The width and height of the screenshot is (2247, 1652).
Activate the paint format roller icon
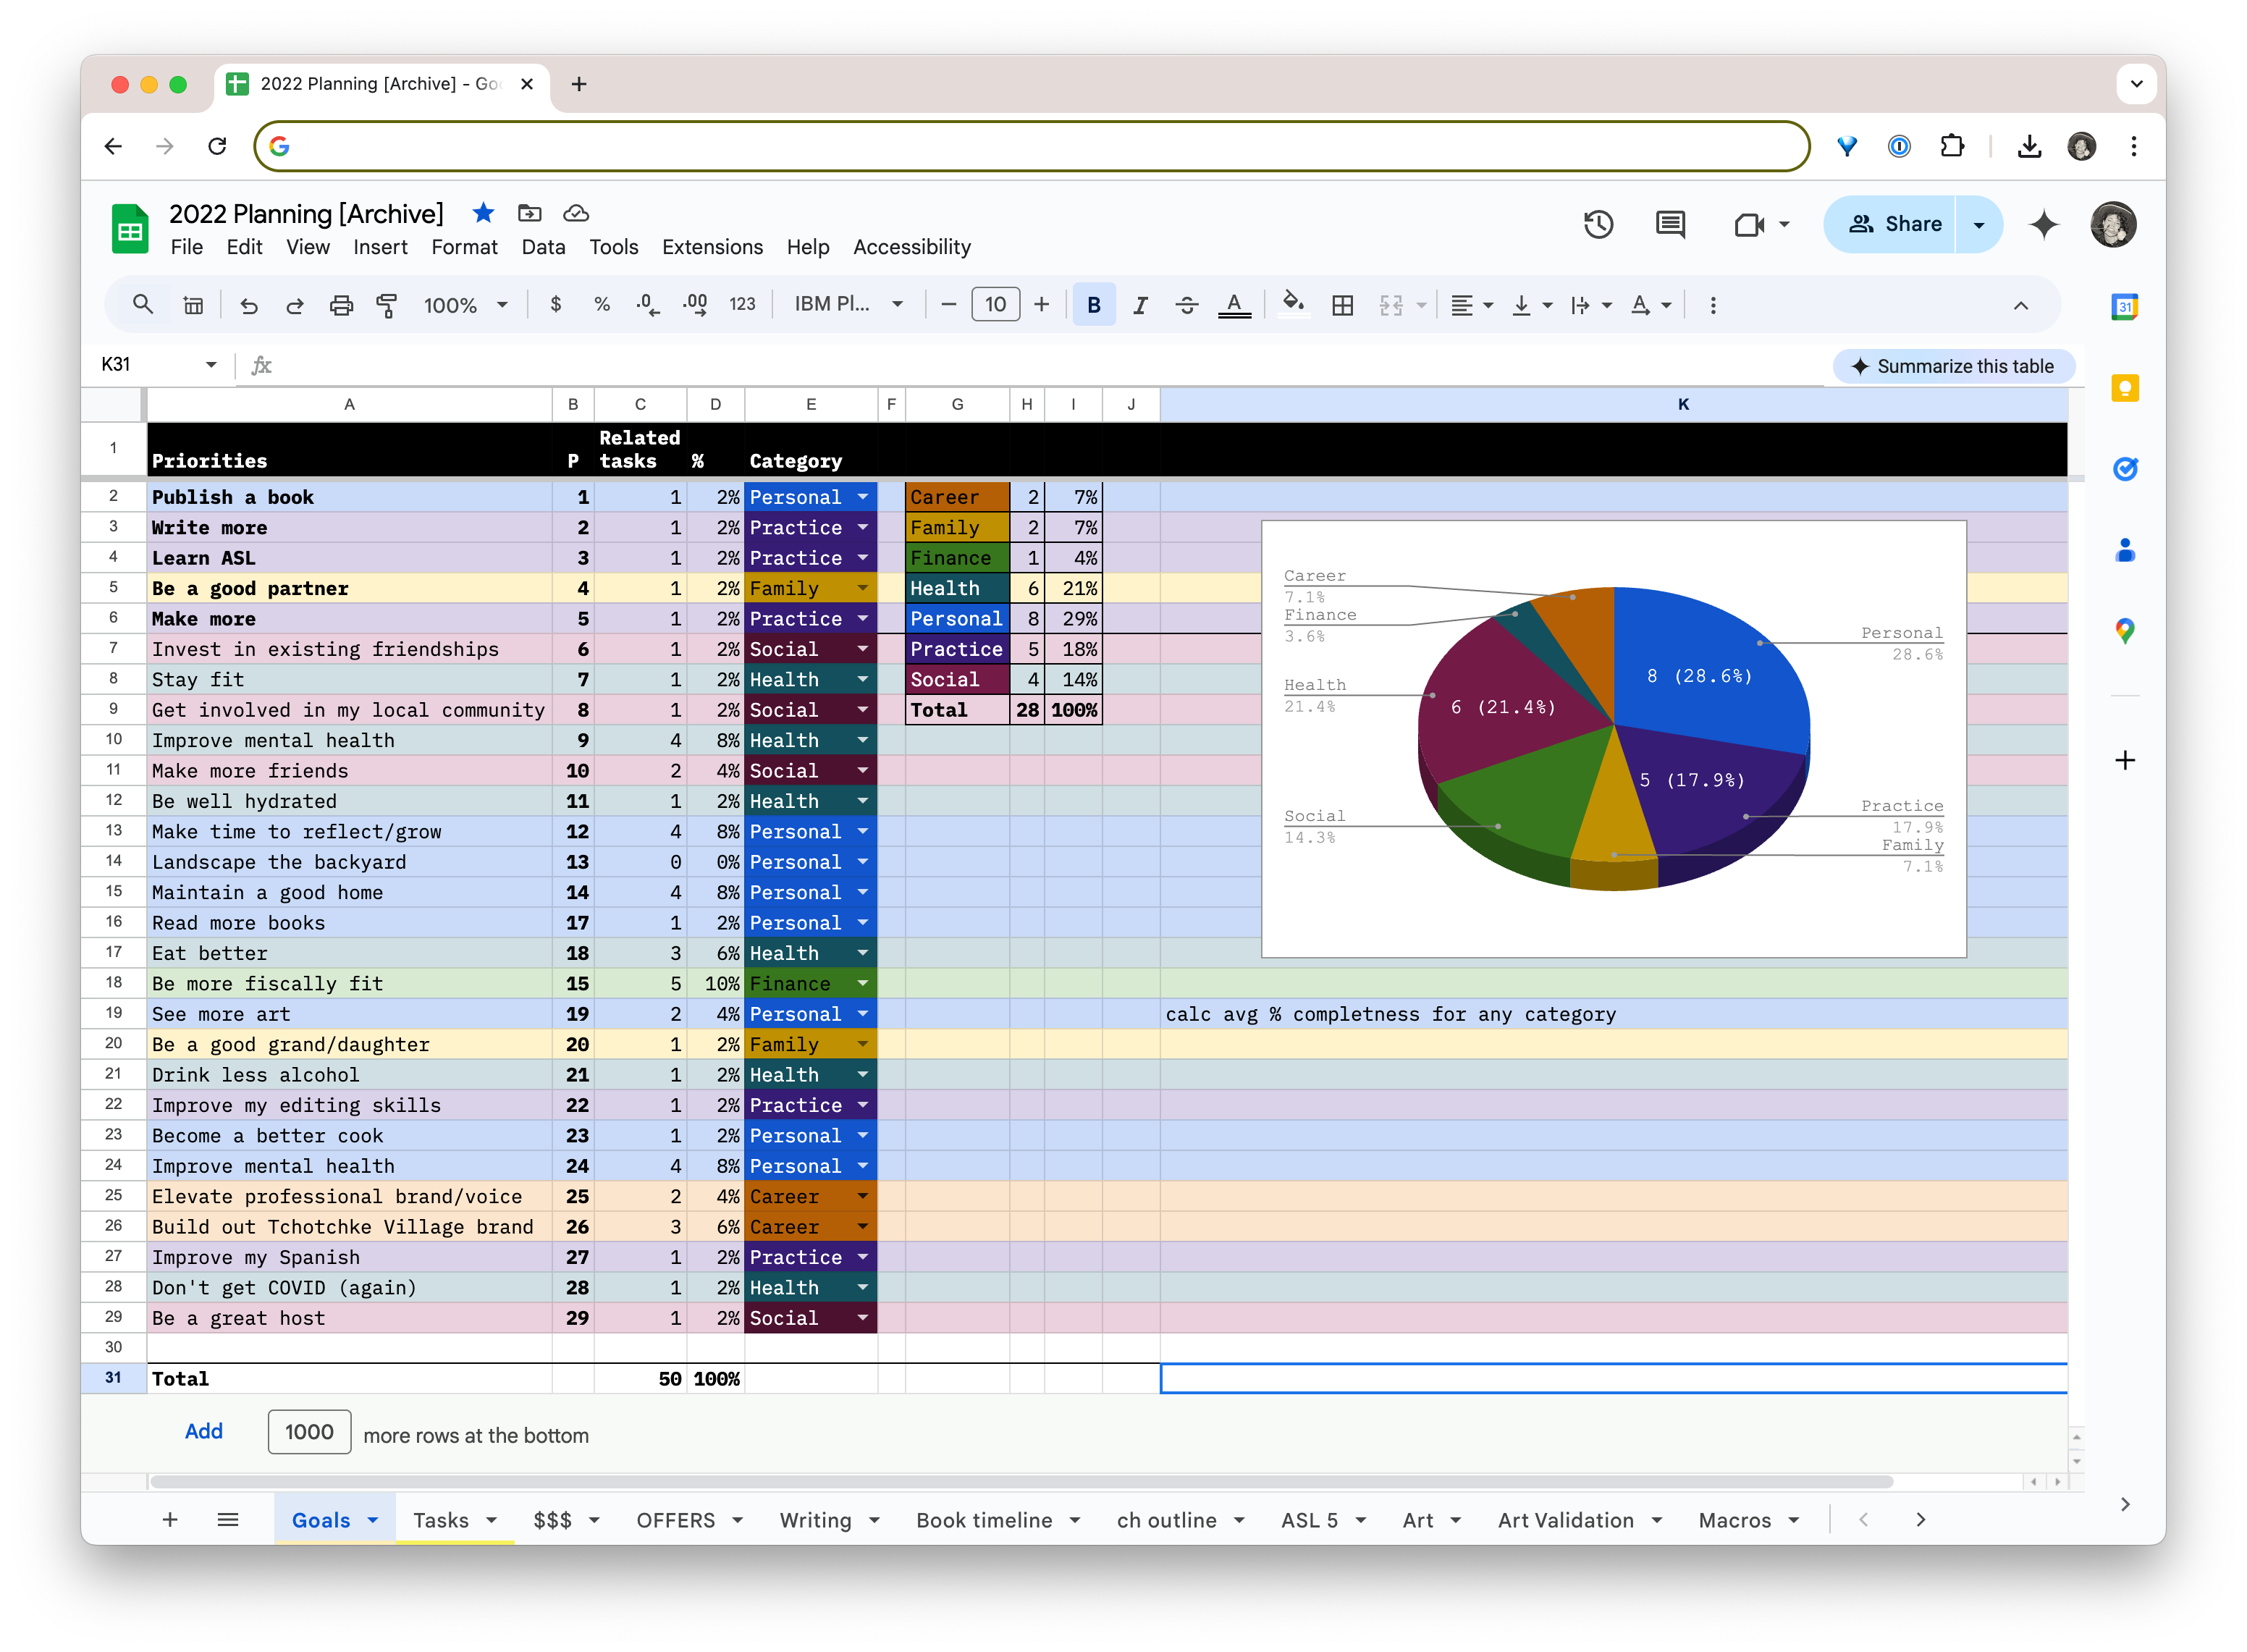[387, 305]
